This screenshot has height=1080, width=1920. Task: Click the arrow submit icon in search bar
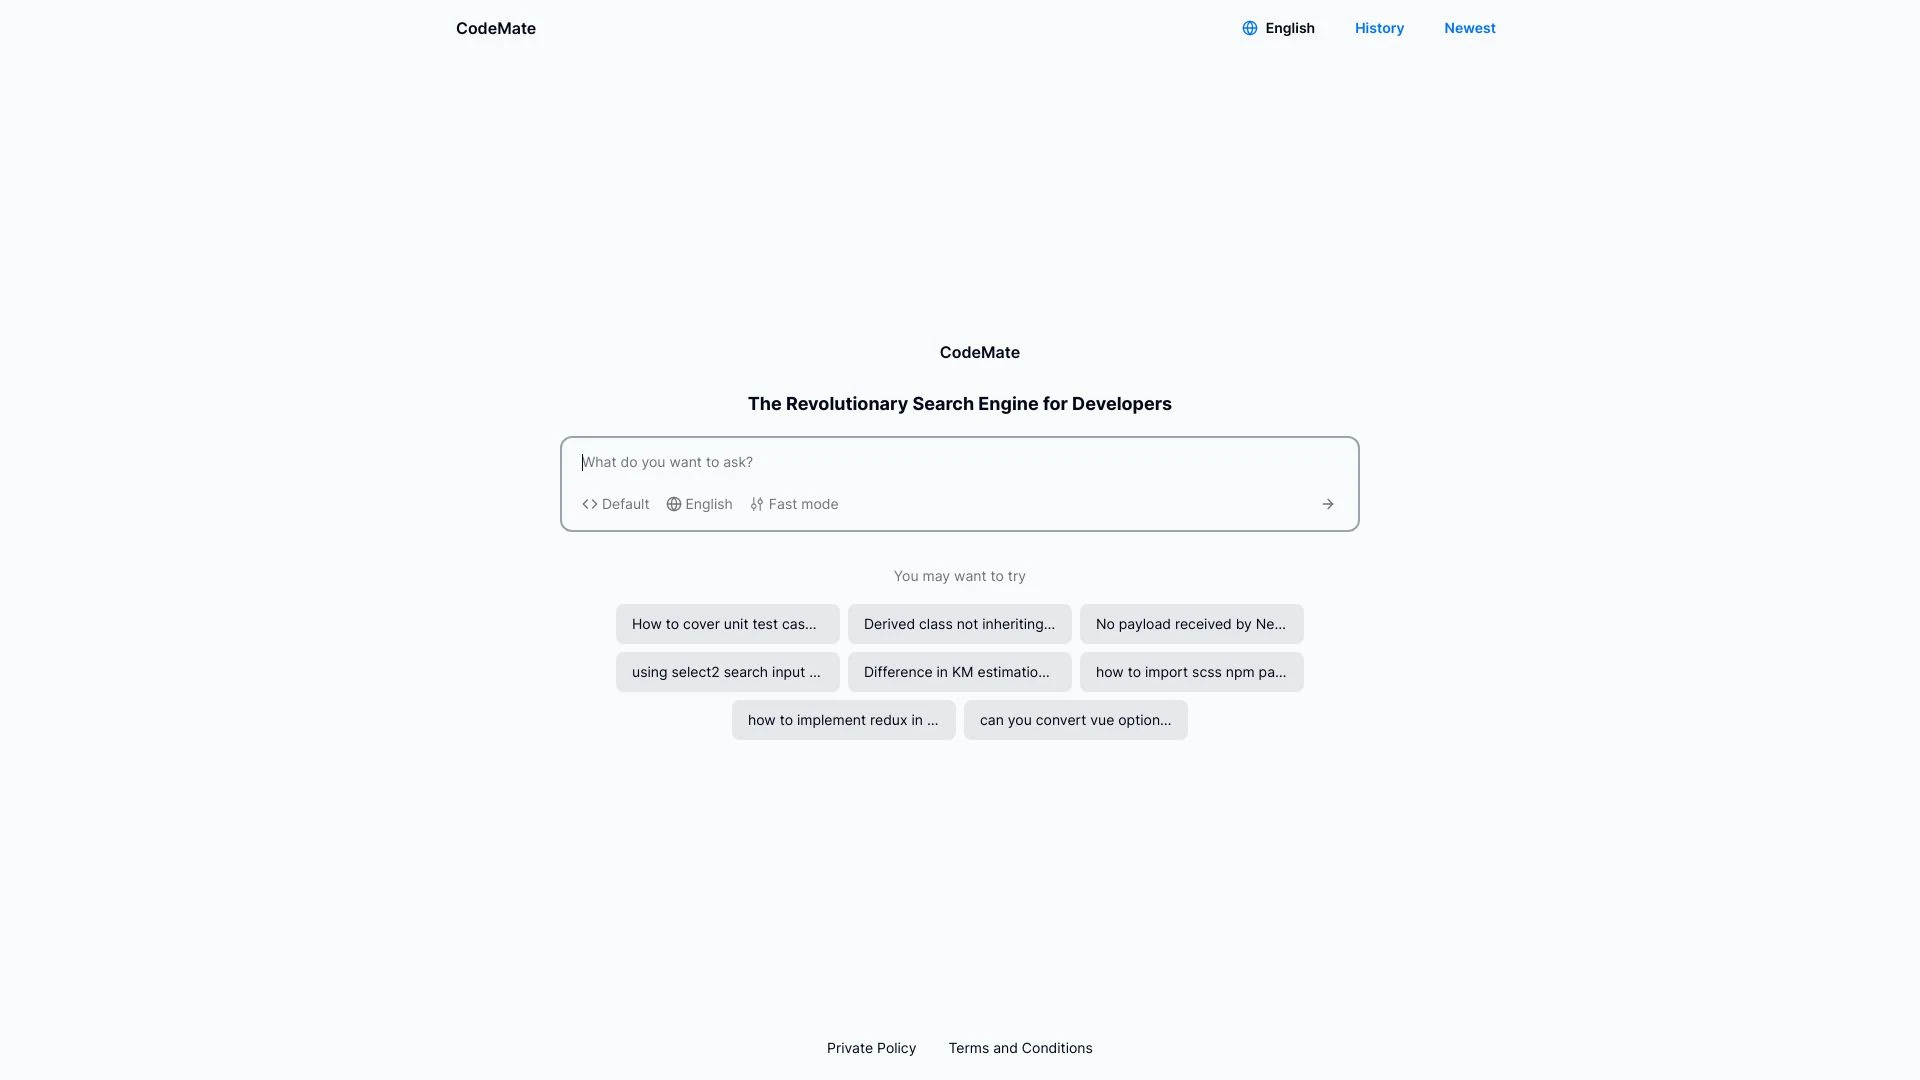click(x=1329, y=504)
